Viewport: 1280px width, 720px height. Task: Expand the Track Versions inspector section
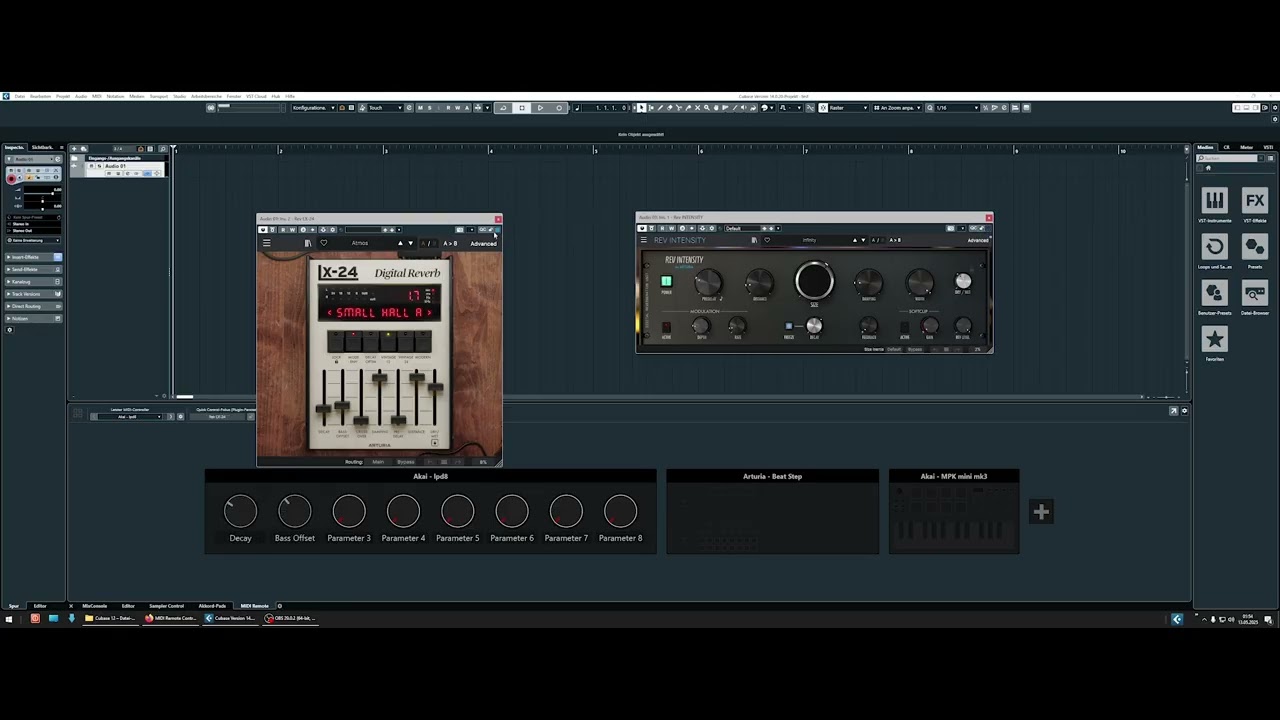[x=34, y=294]
